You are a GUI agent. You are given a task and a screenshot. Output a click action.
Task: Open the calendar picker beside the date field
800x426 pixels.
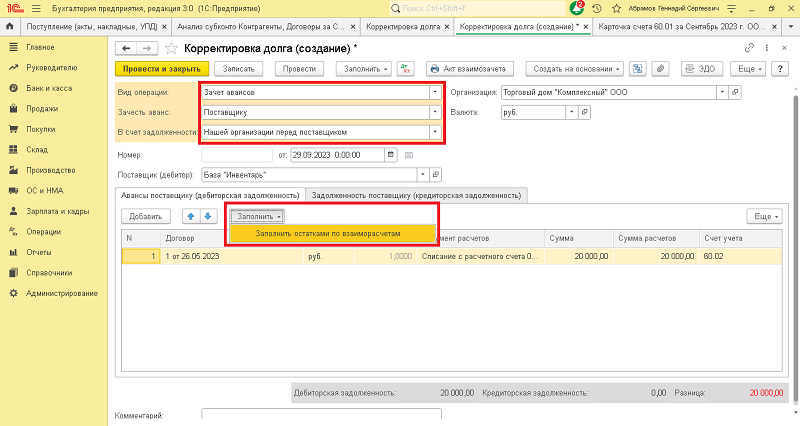coord(392,155)
